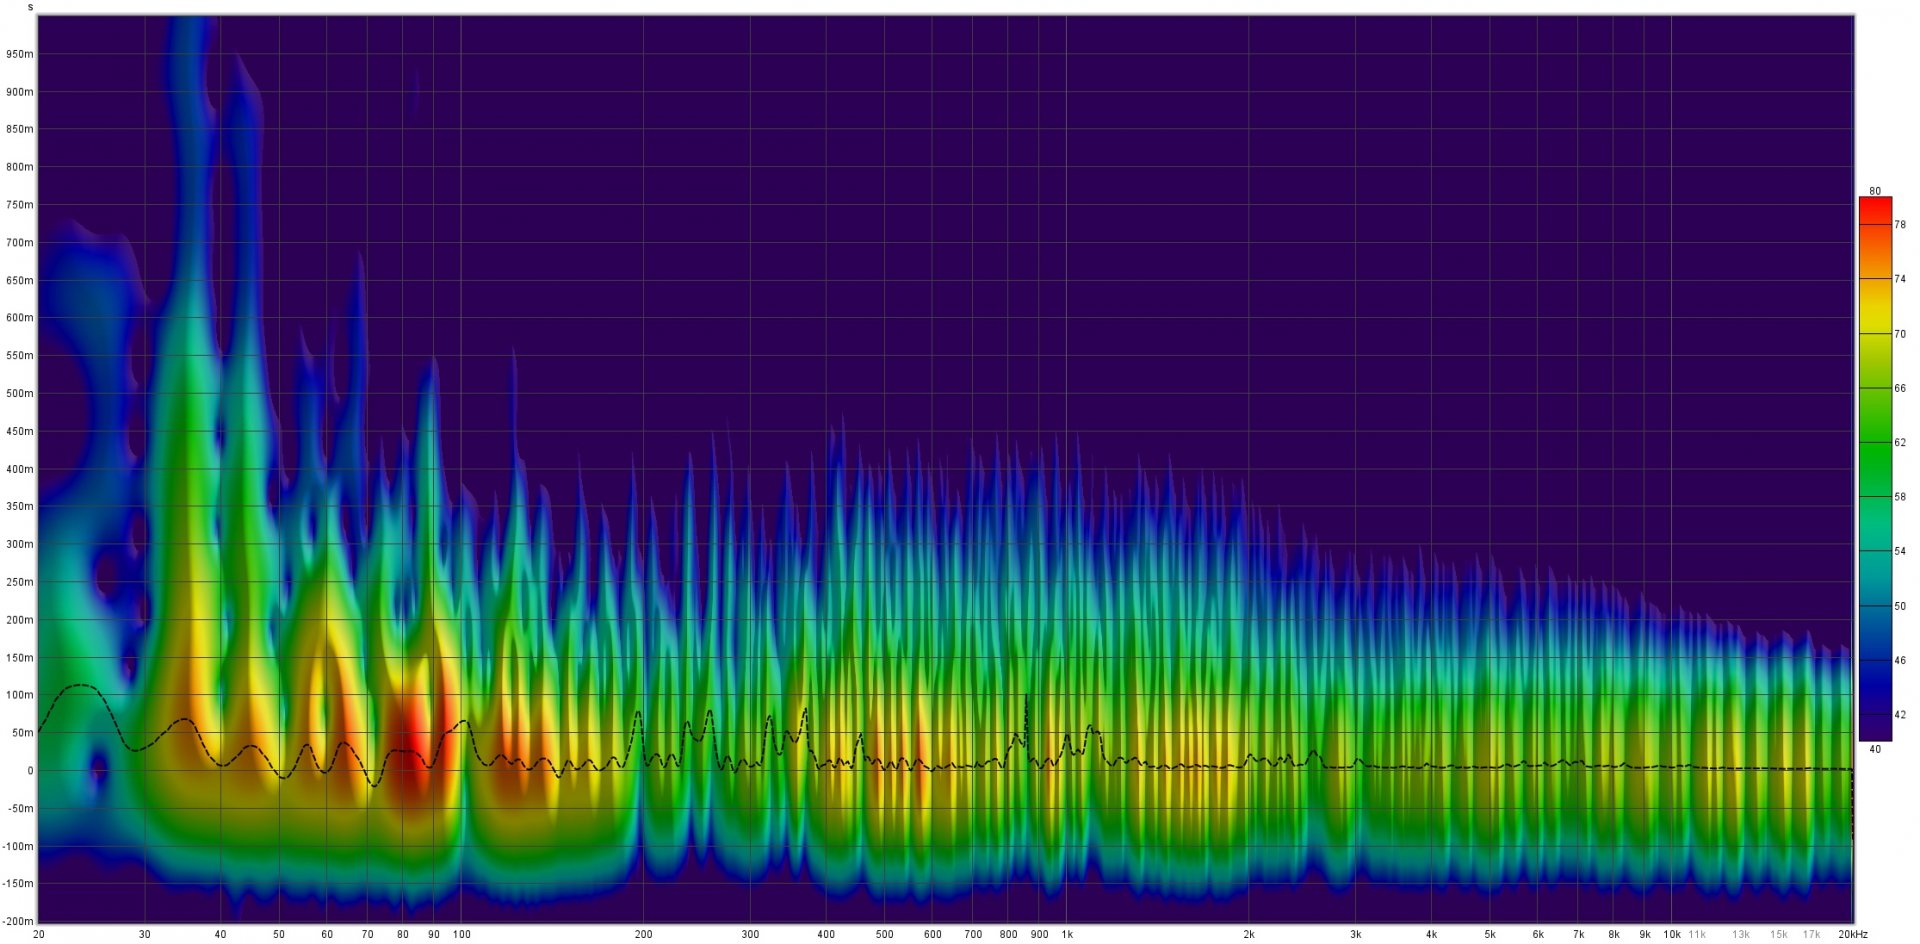Click the 's' unit label above time axis

pos(30,7)
